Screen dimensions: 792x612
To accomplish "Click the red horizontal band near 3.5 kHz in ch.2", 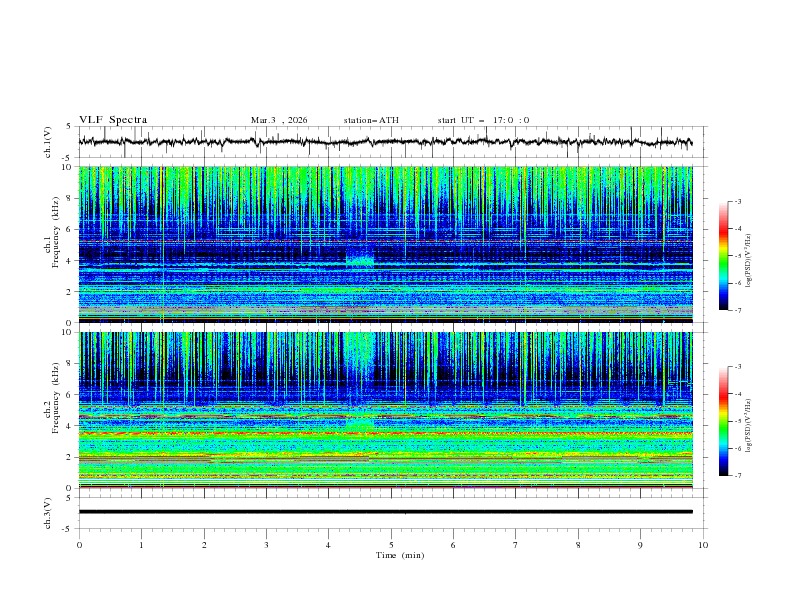I will click(385, 433).
